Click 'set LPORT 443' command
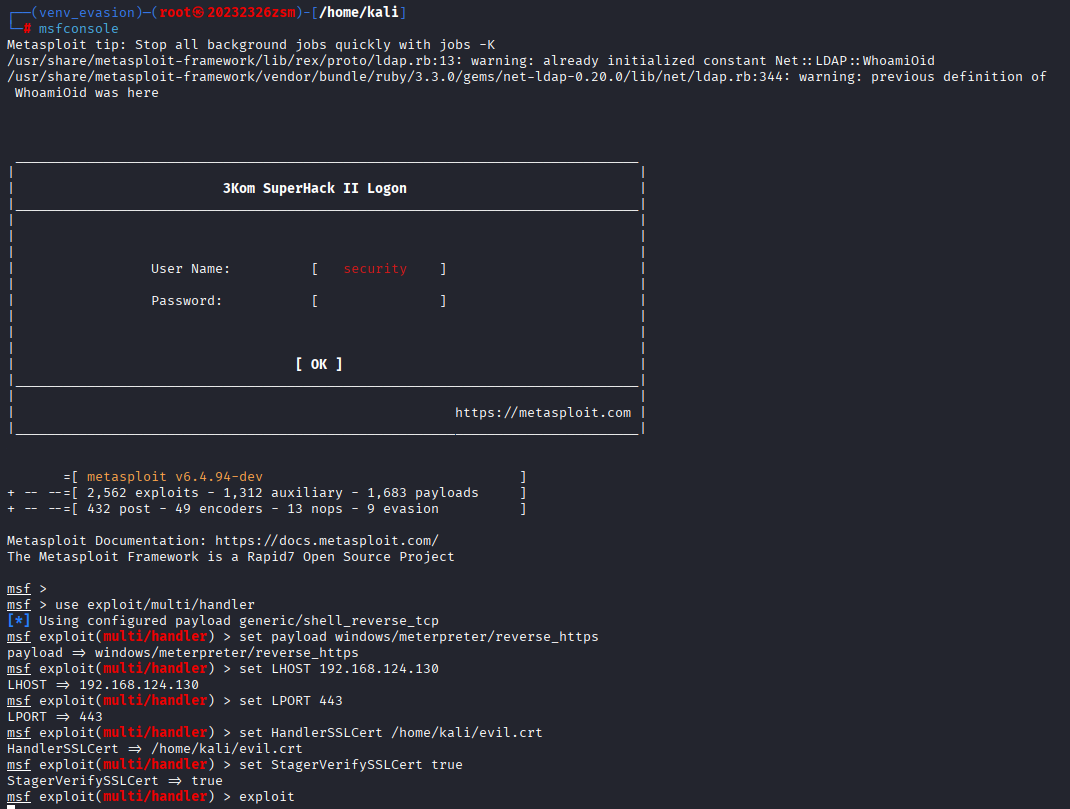The width and height of the screenshot is (1070, 809). pyautogui.click(x=291, y=701)
